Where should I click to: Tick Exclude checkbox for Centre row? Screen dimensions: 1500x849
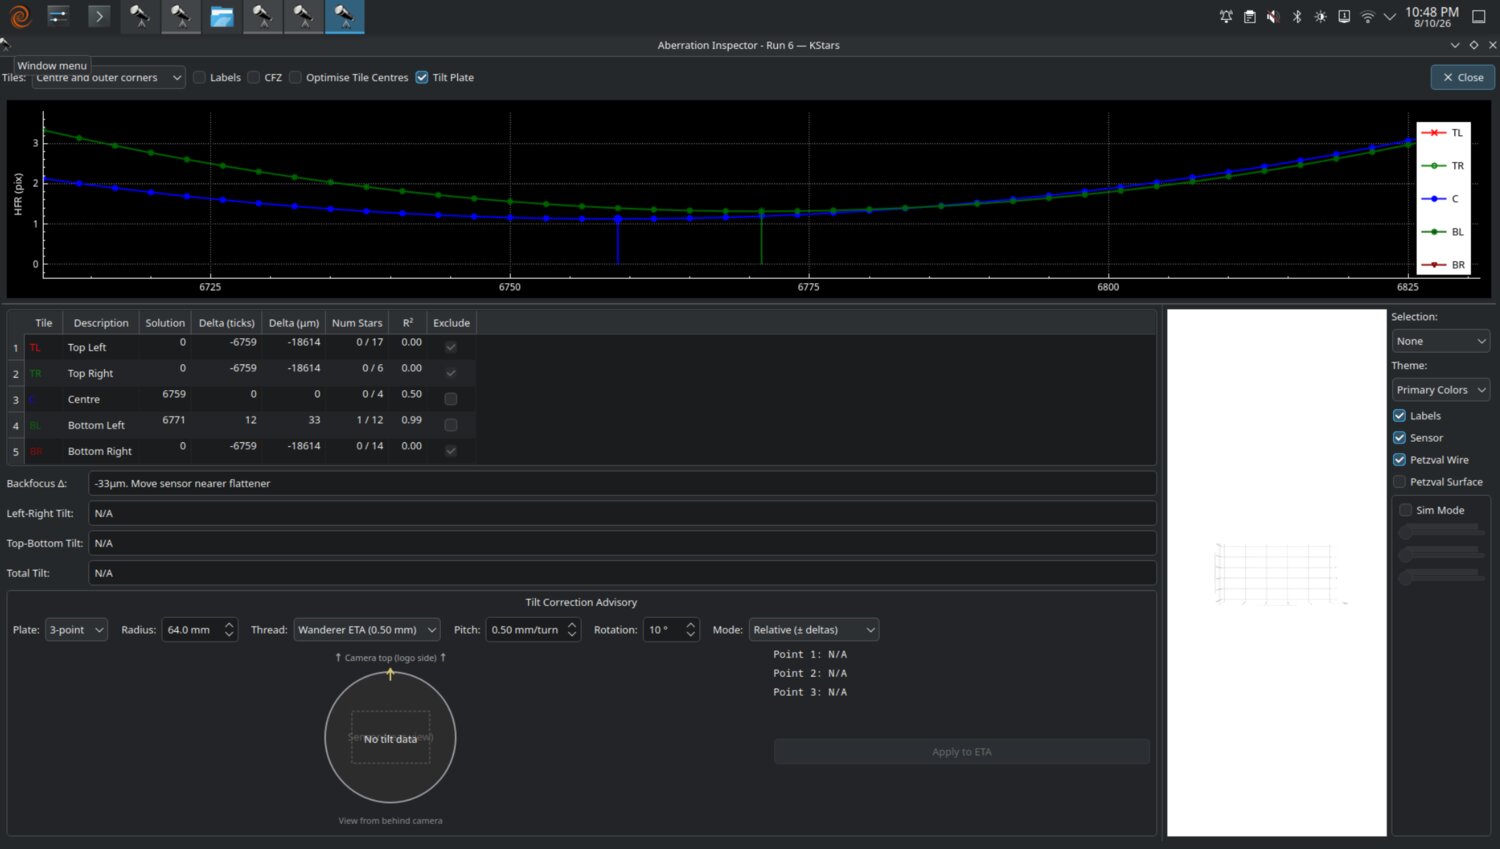(451, 399)
